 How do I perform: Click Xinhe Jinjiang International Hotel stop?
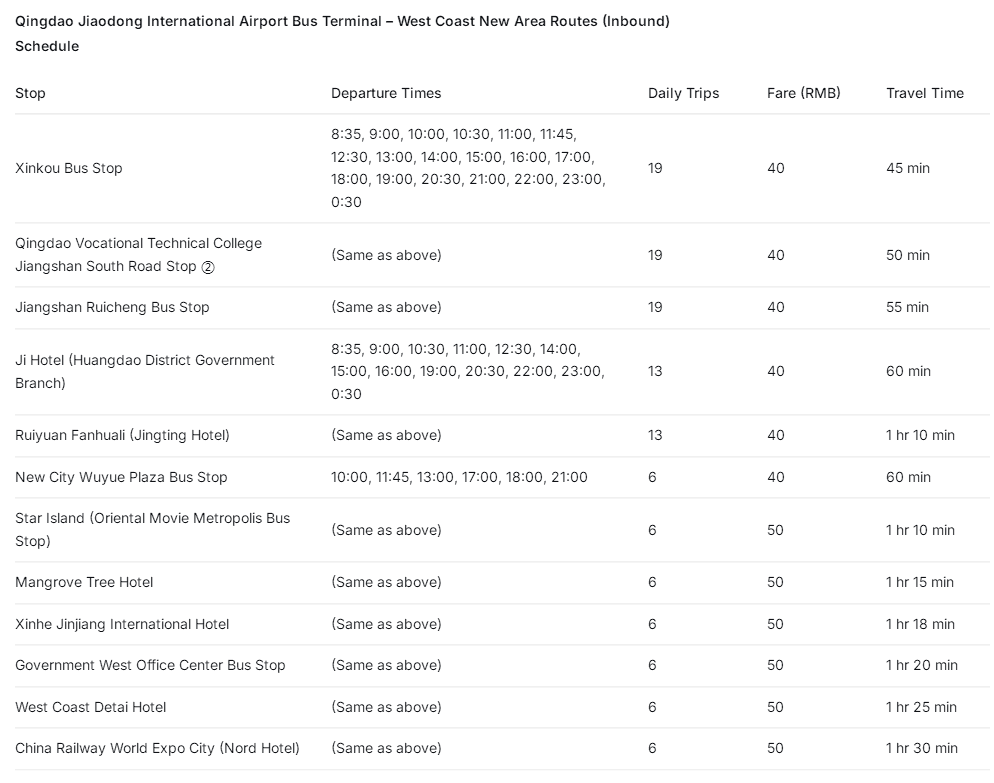click(122, 624)
